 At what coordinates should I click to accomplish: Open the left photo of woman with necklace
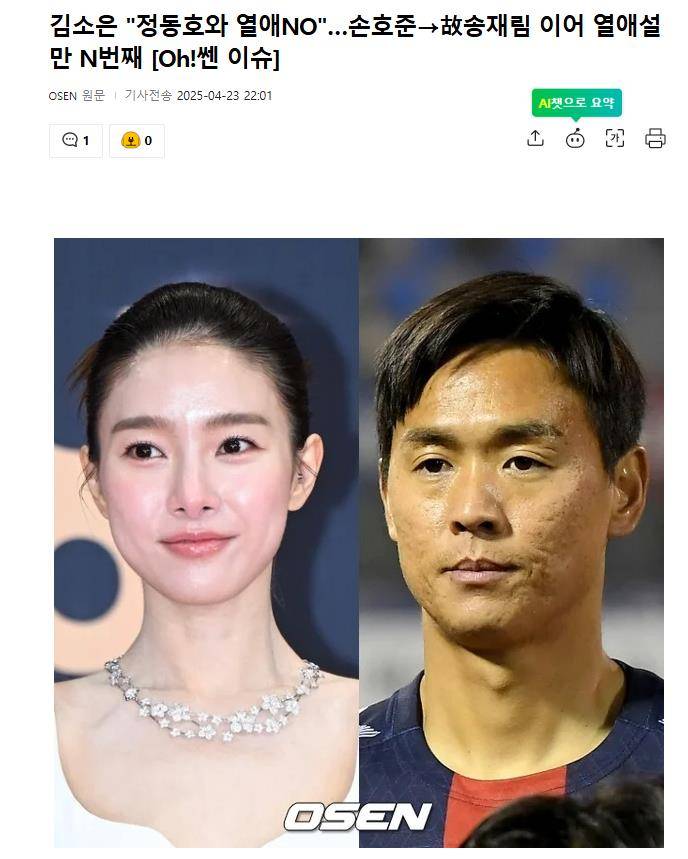(207, 542)
